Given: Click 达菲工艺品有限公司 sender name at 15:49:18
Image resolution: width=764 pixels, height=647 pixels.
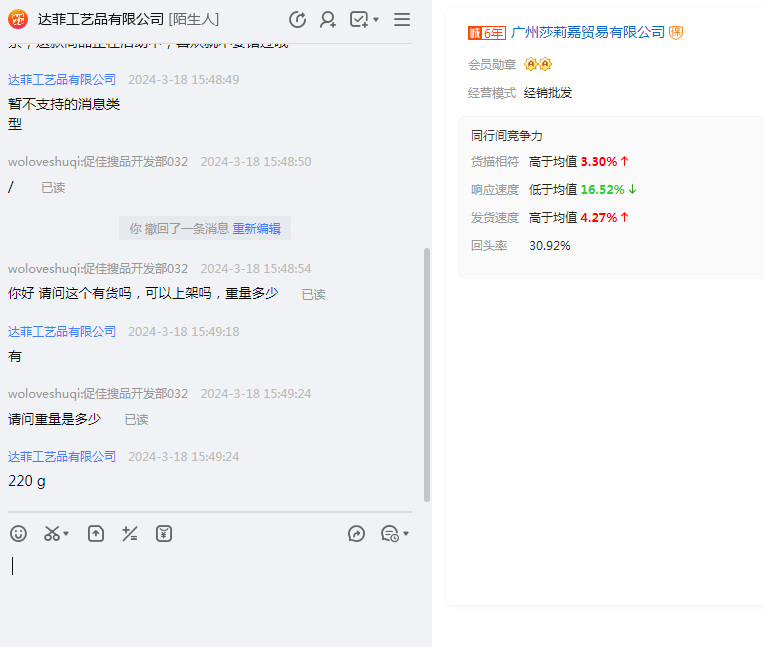Looking at the screenshot, I should (x=62, y=332).
